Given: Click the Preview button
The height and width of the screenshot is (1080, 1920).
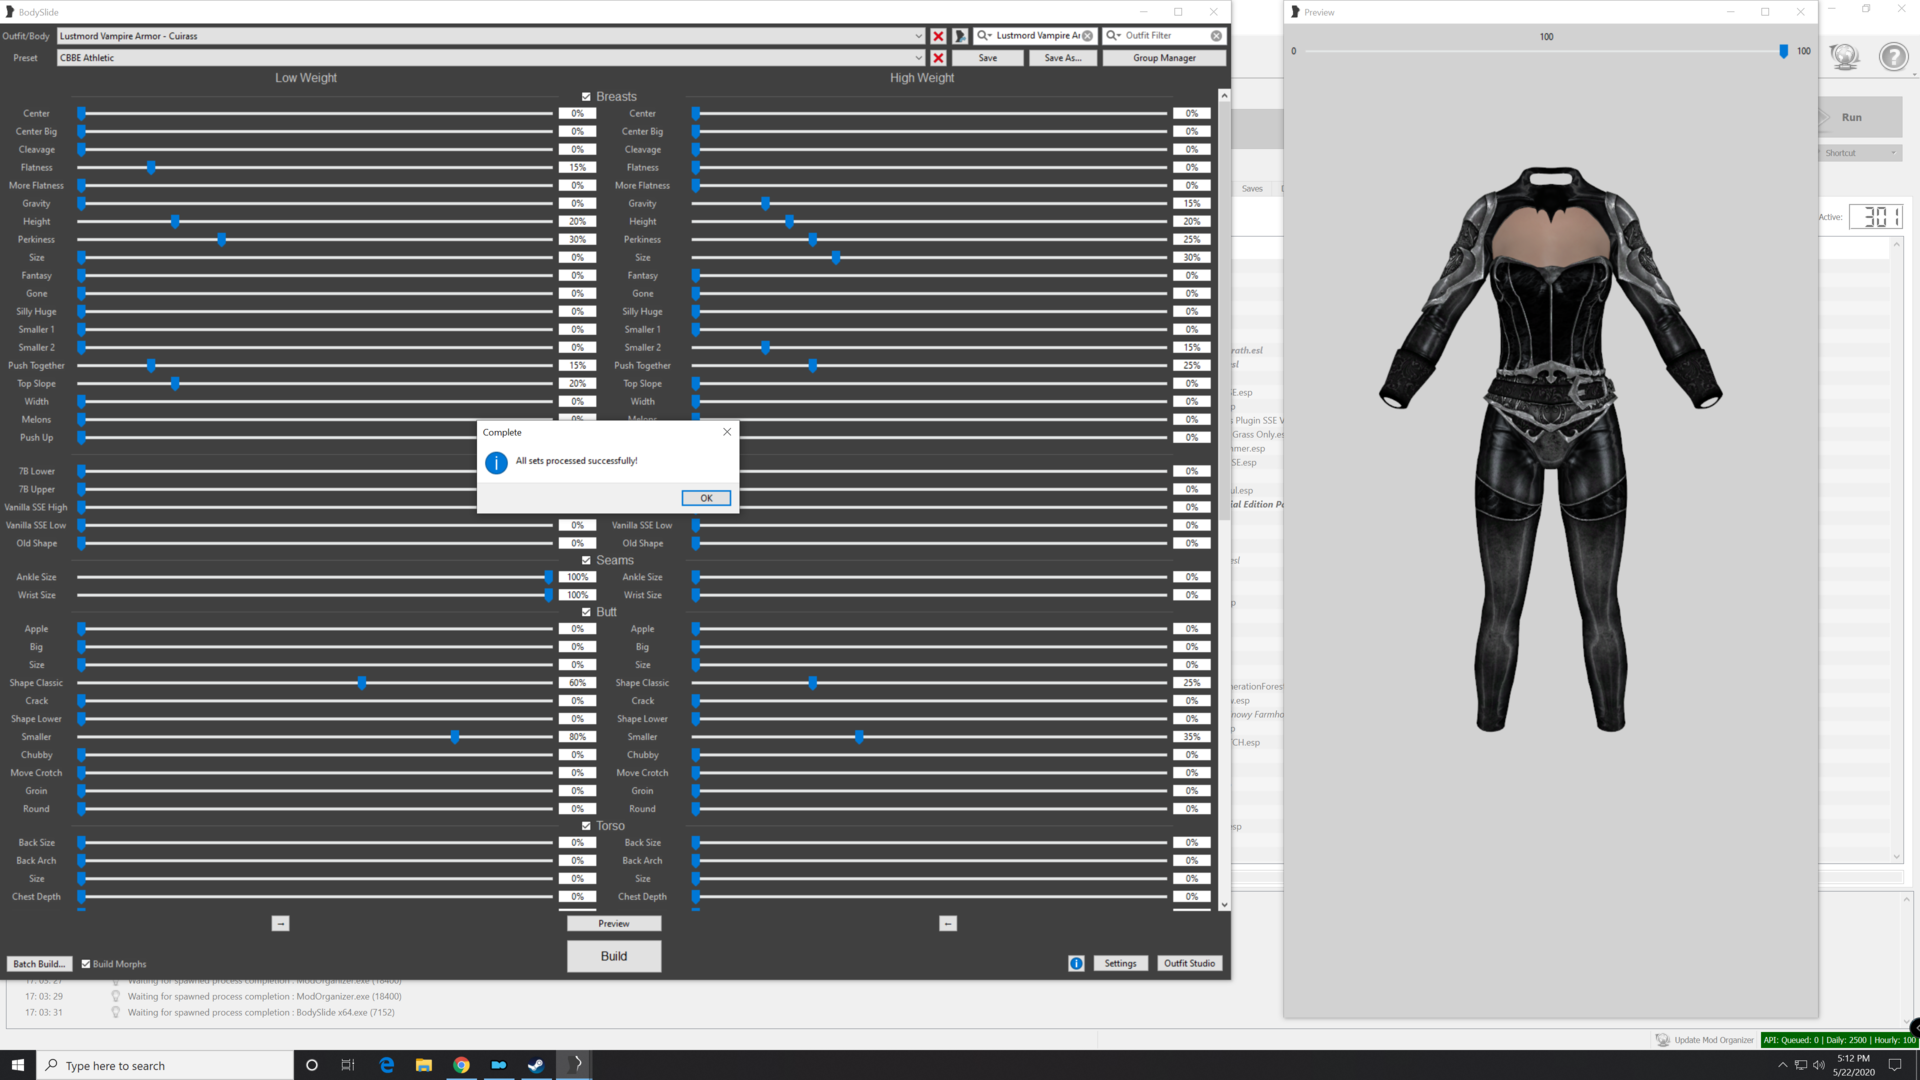Looking at the screenshot, I should pos(614,924).
